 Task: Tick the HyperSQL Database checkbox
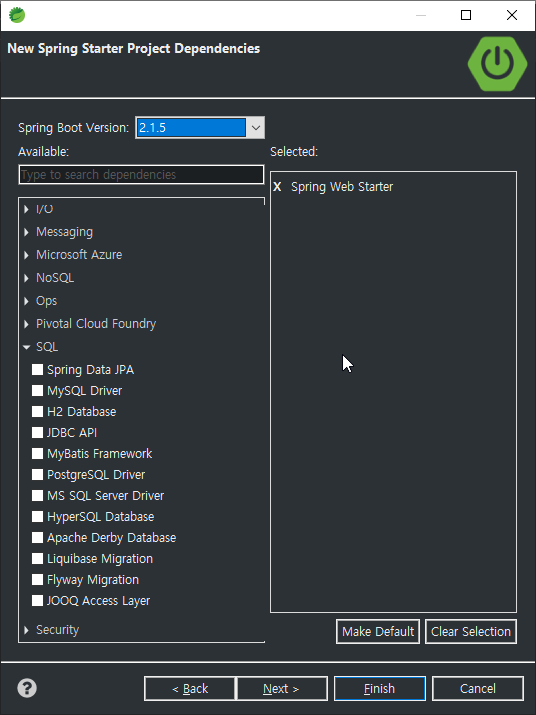(x=37, y=516)
